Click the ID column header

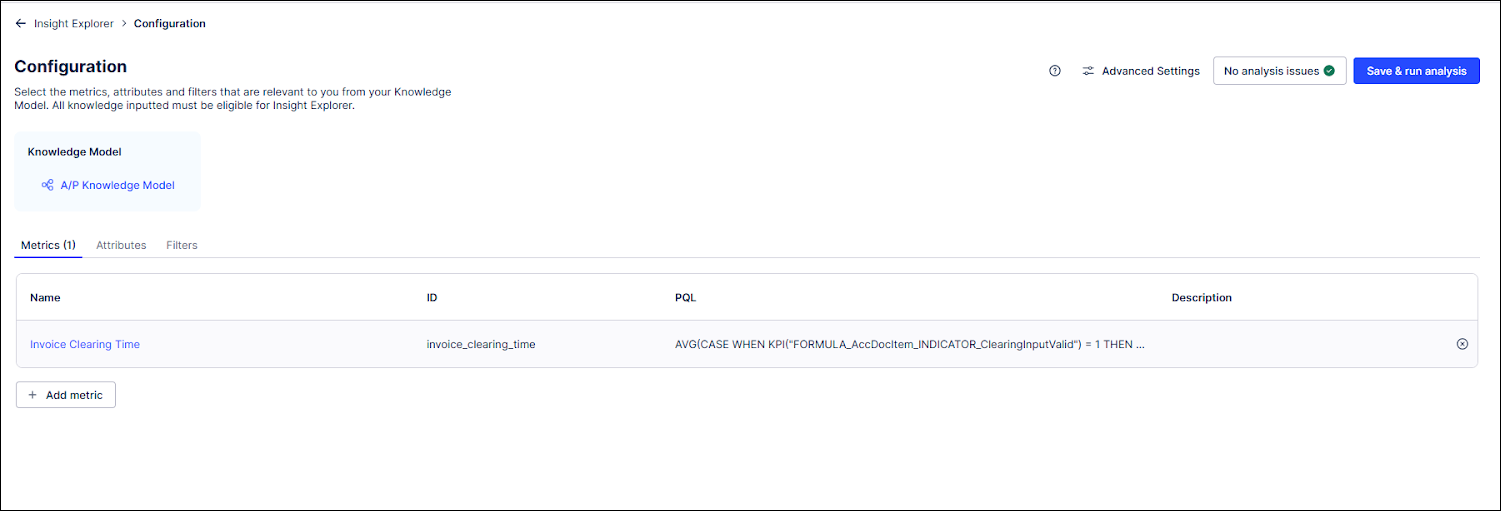tap(432, 298)
